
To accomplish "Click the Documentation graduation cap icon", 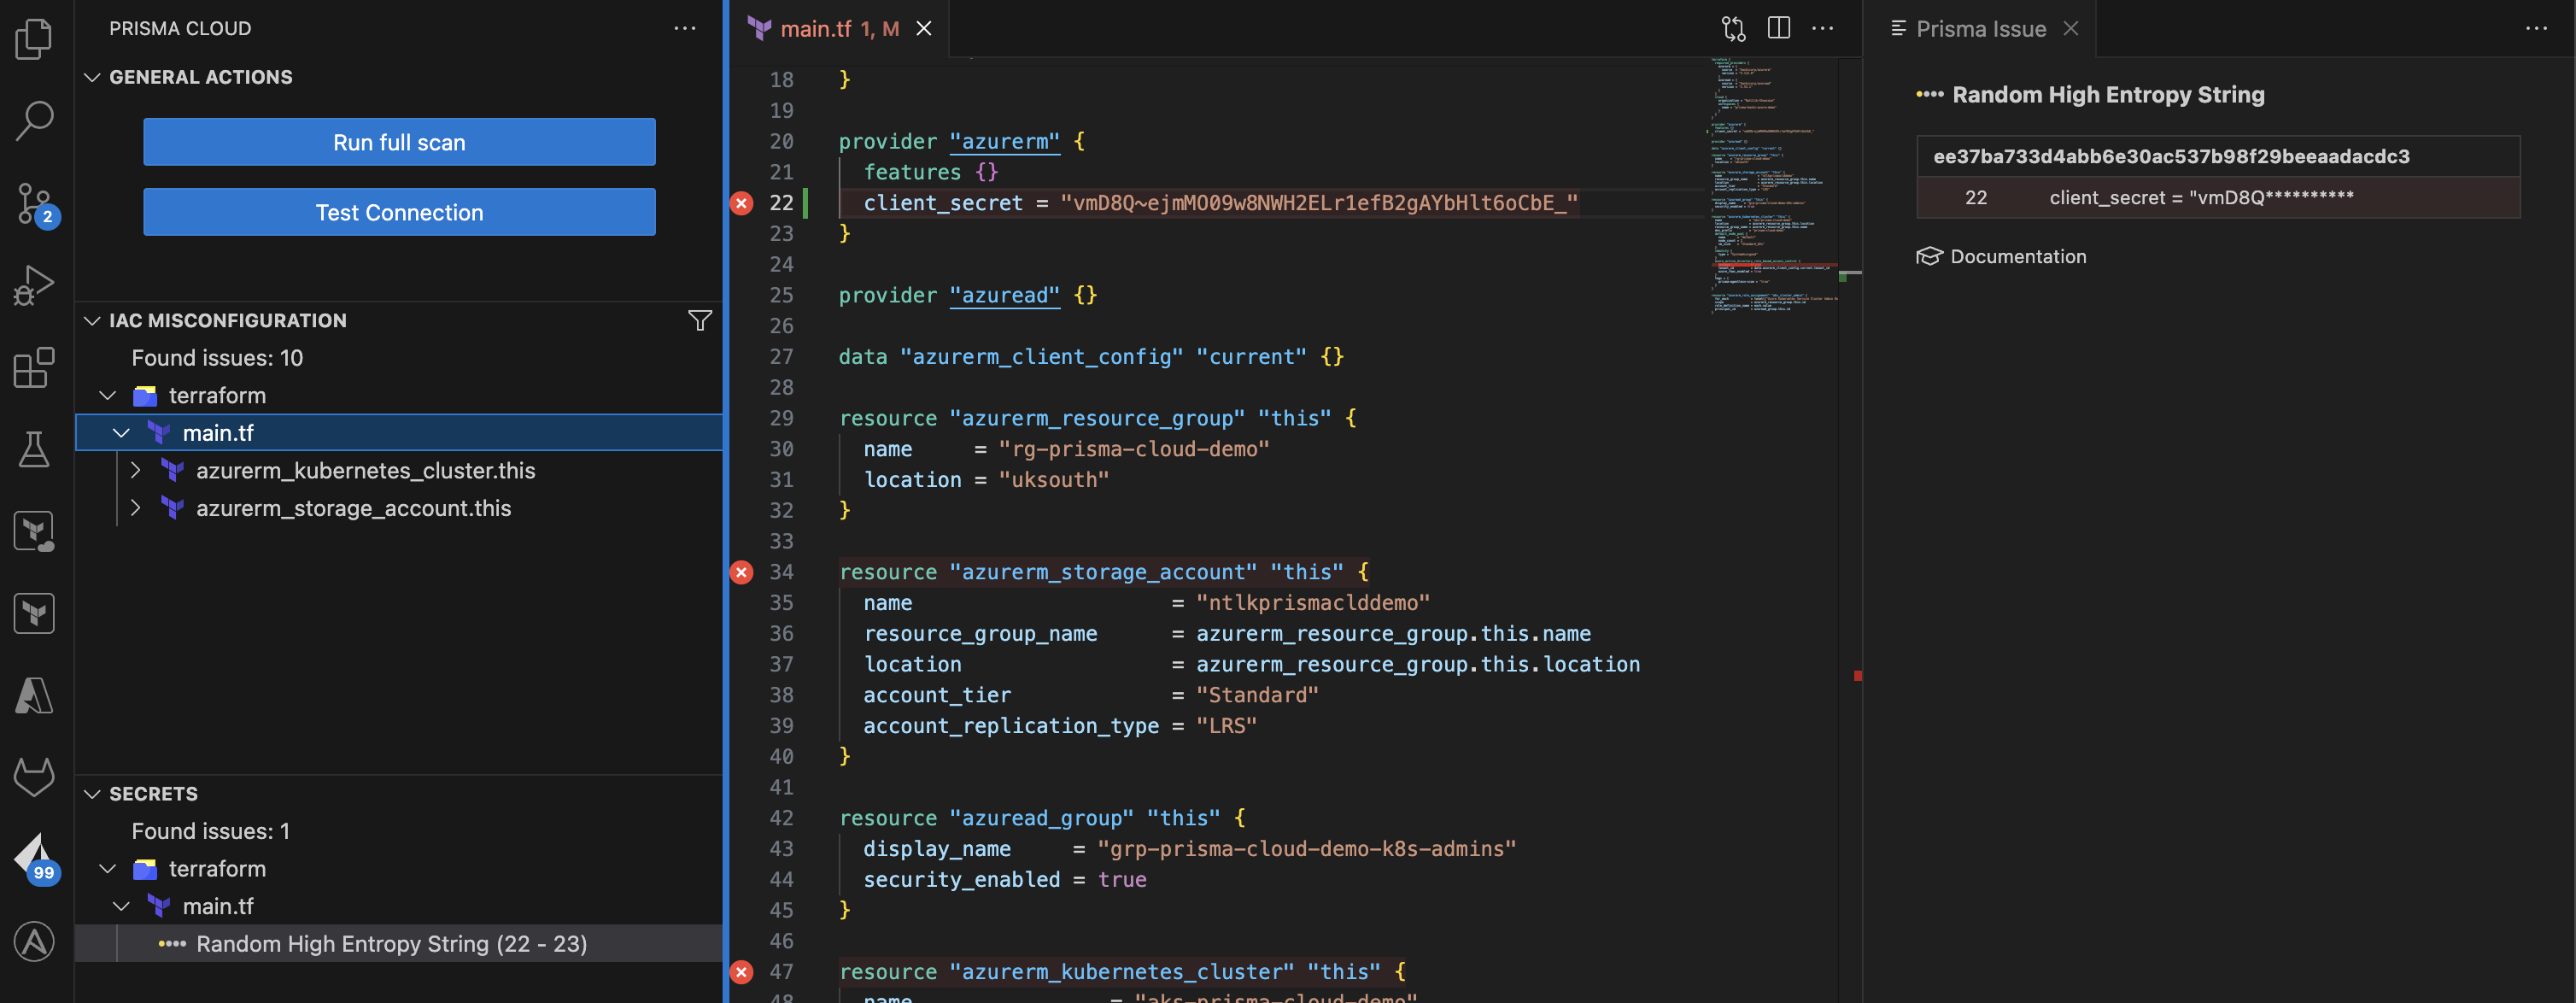I will click(1929, 256).
